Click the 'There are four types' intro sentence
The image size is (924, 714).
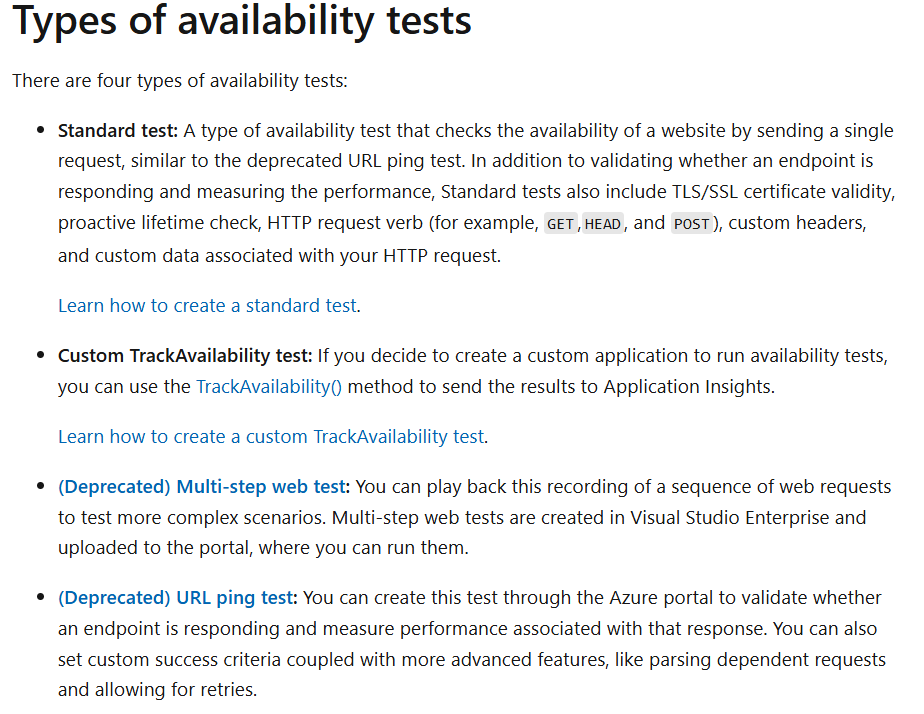(x=180, y=80)
